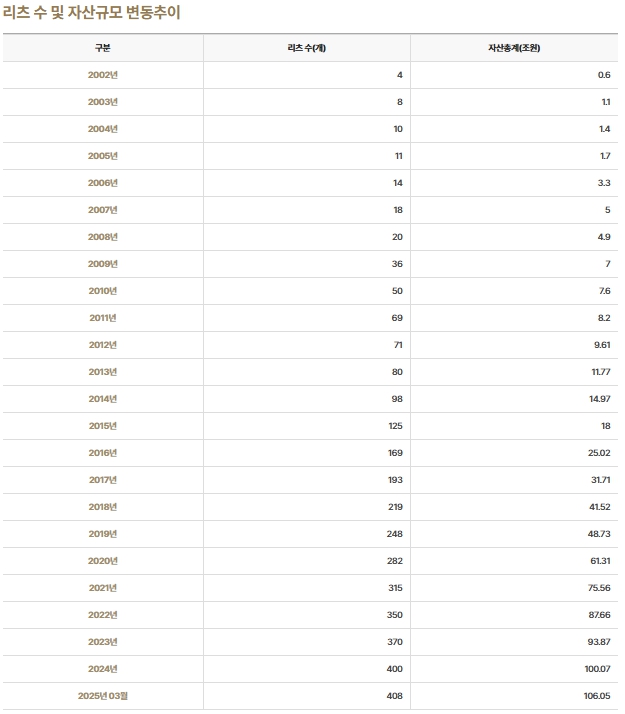This screenshot has height=714, width=625.
Task: Click the 2008년 year cell
Action: pos(103,237)
